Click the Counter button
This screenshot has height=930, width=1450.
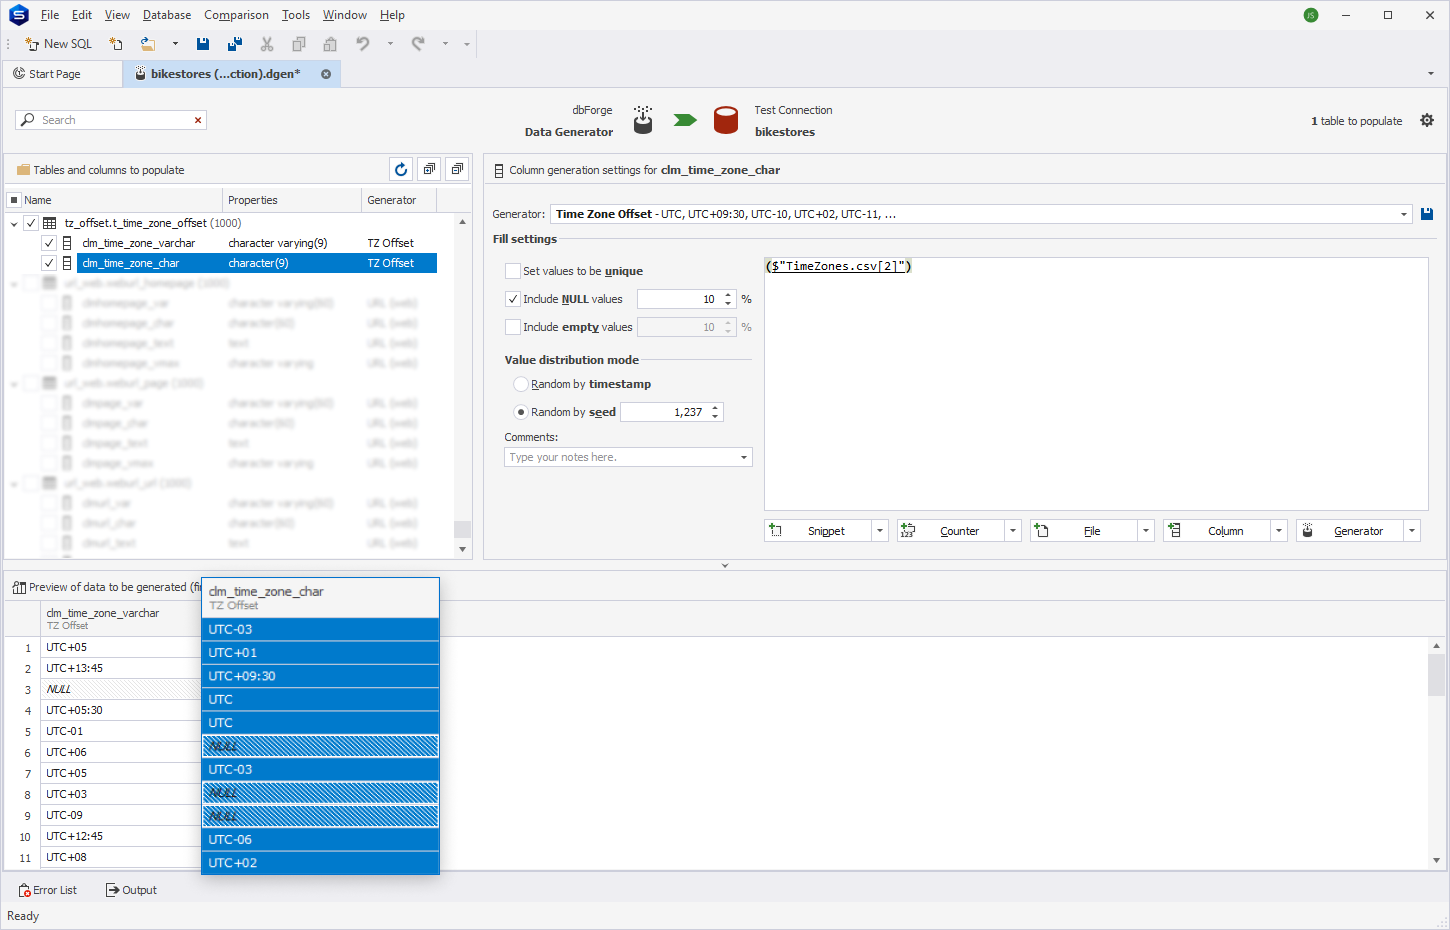click(951, 531)
